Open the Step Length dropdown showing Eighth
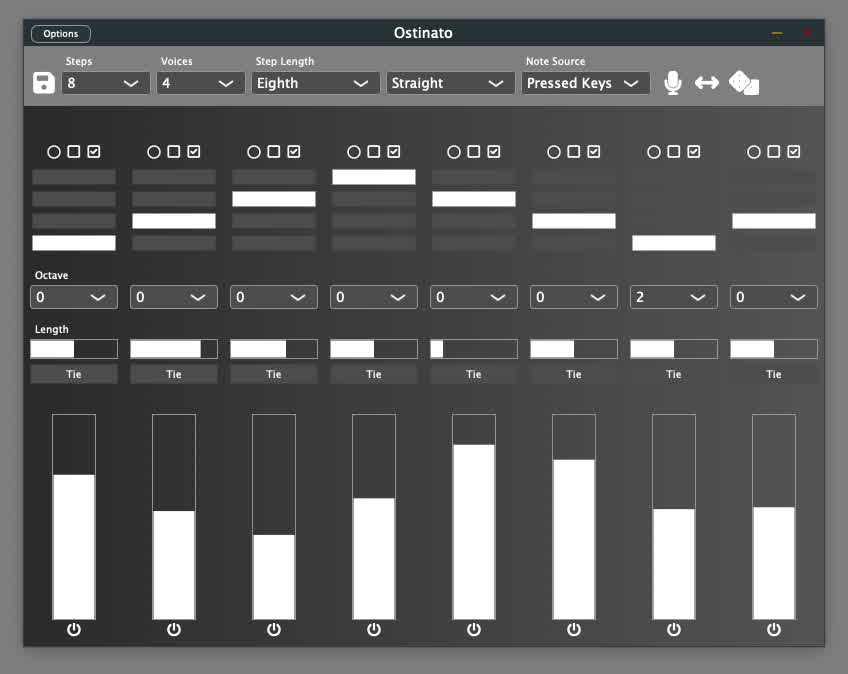Image resolution: width=848 pixels, height=674 pixels. (316, 83)
